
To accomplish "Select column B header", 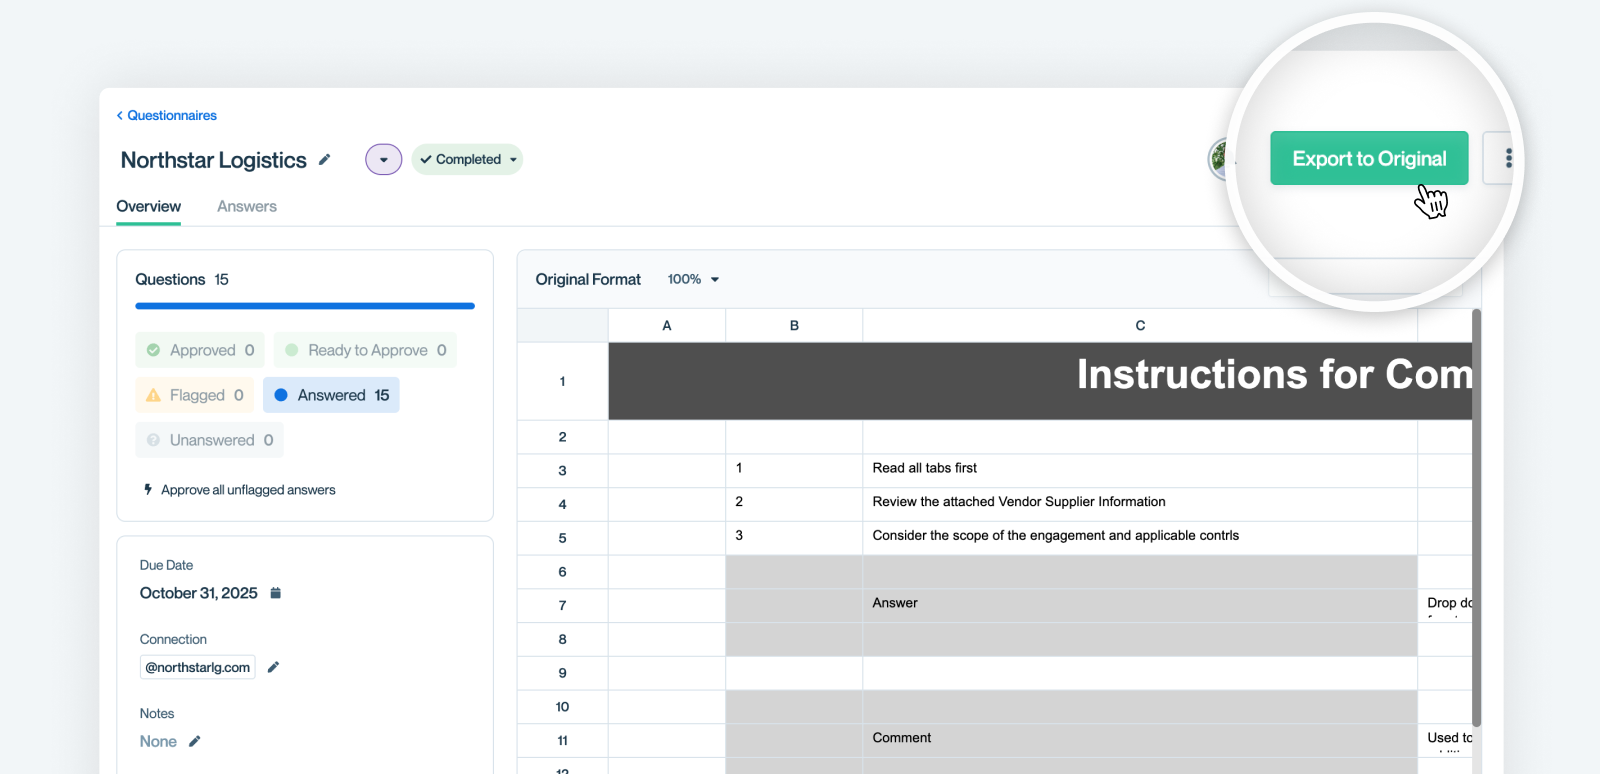I will click(794, 326).
